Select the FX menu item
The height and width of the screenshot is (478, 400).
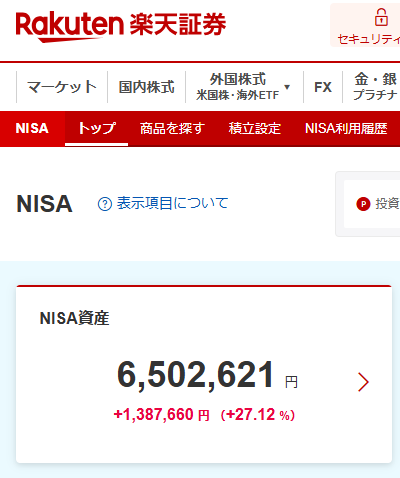(x=323, y=87)
